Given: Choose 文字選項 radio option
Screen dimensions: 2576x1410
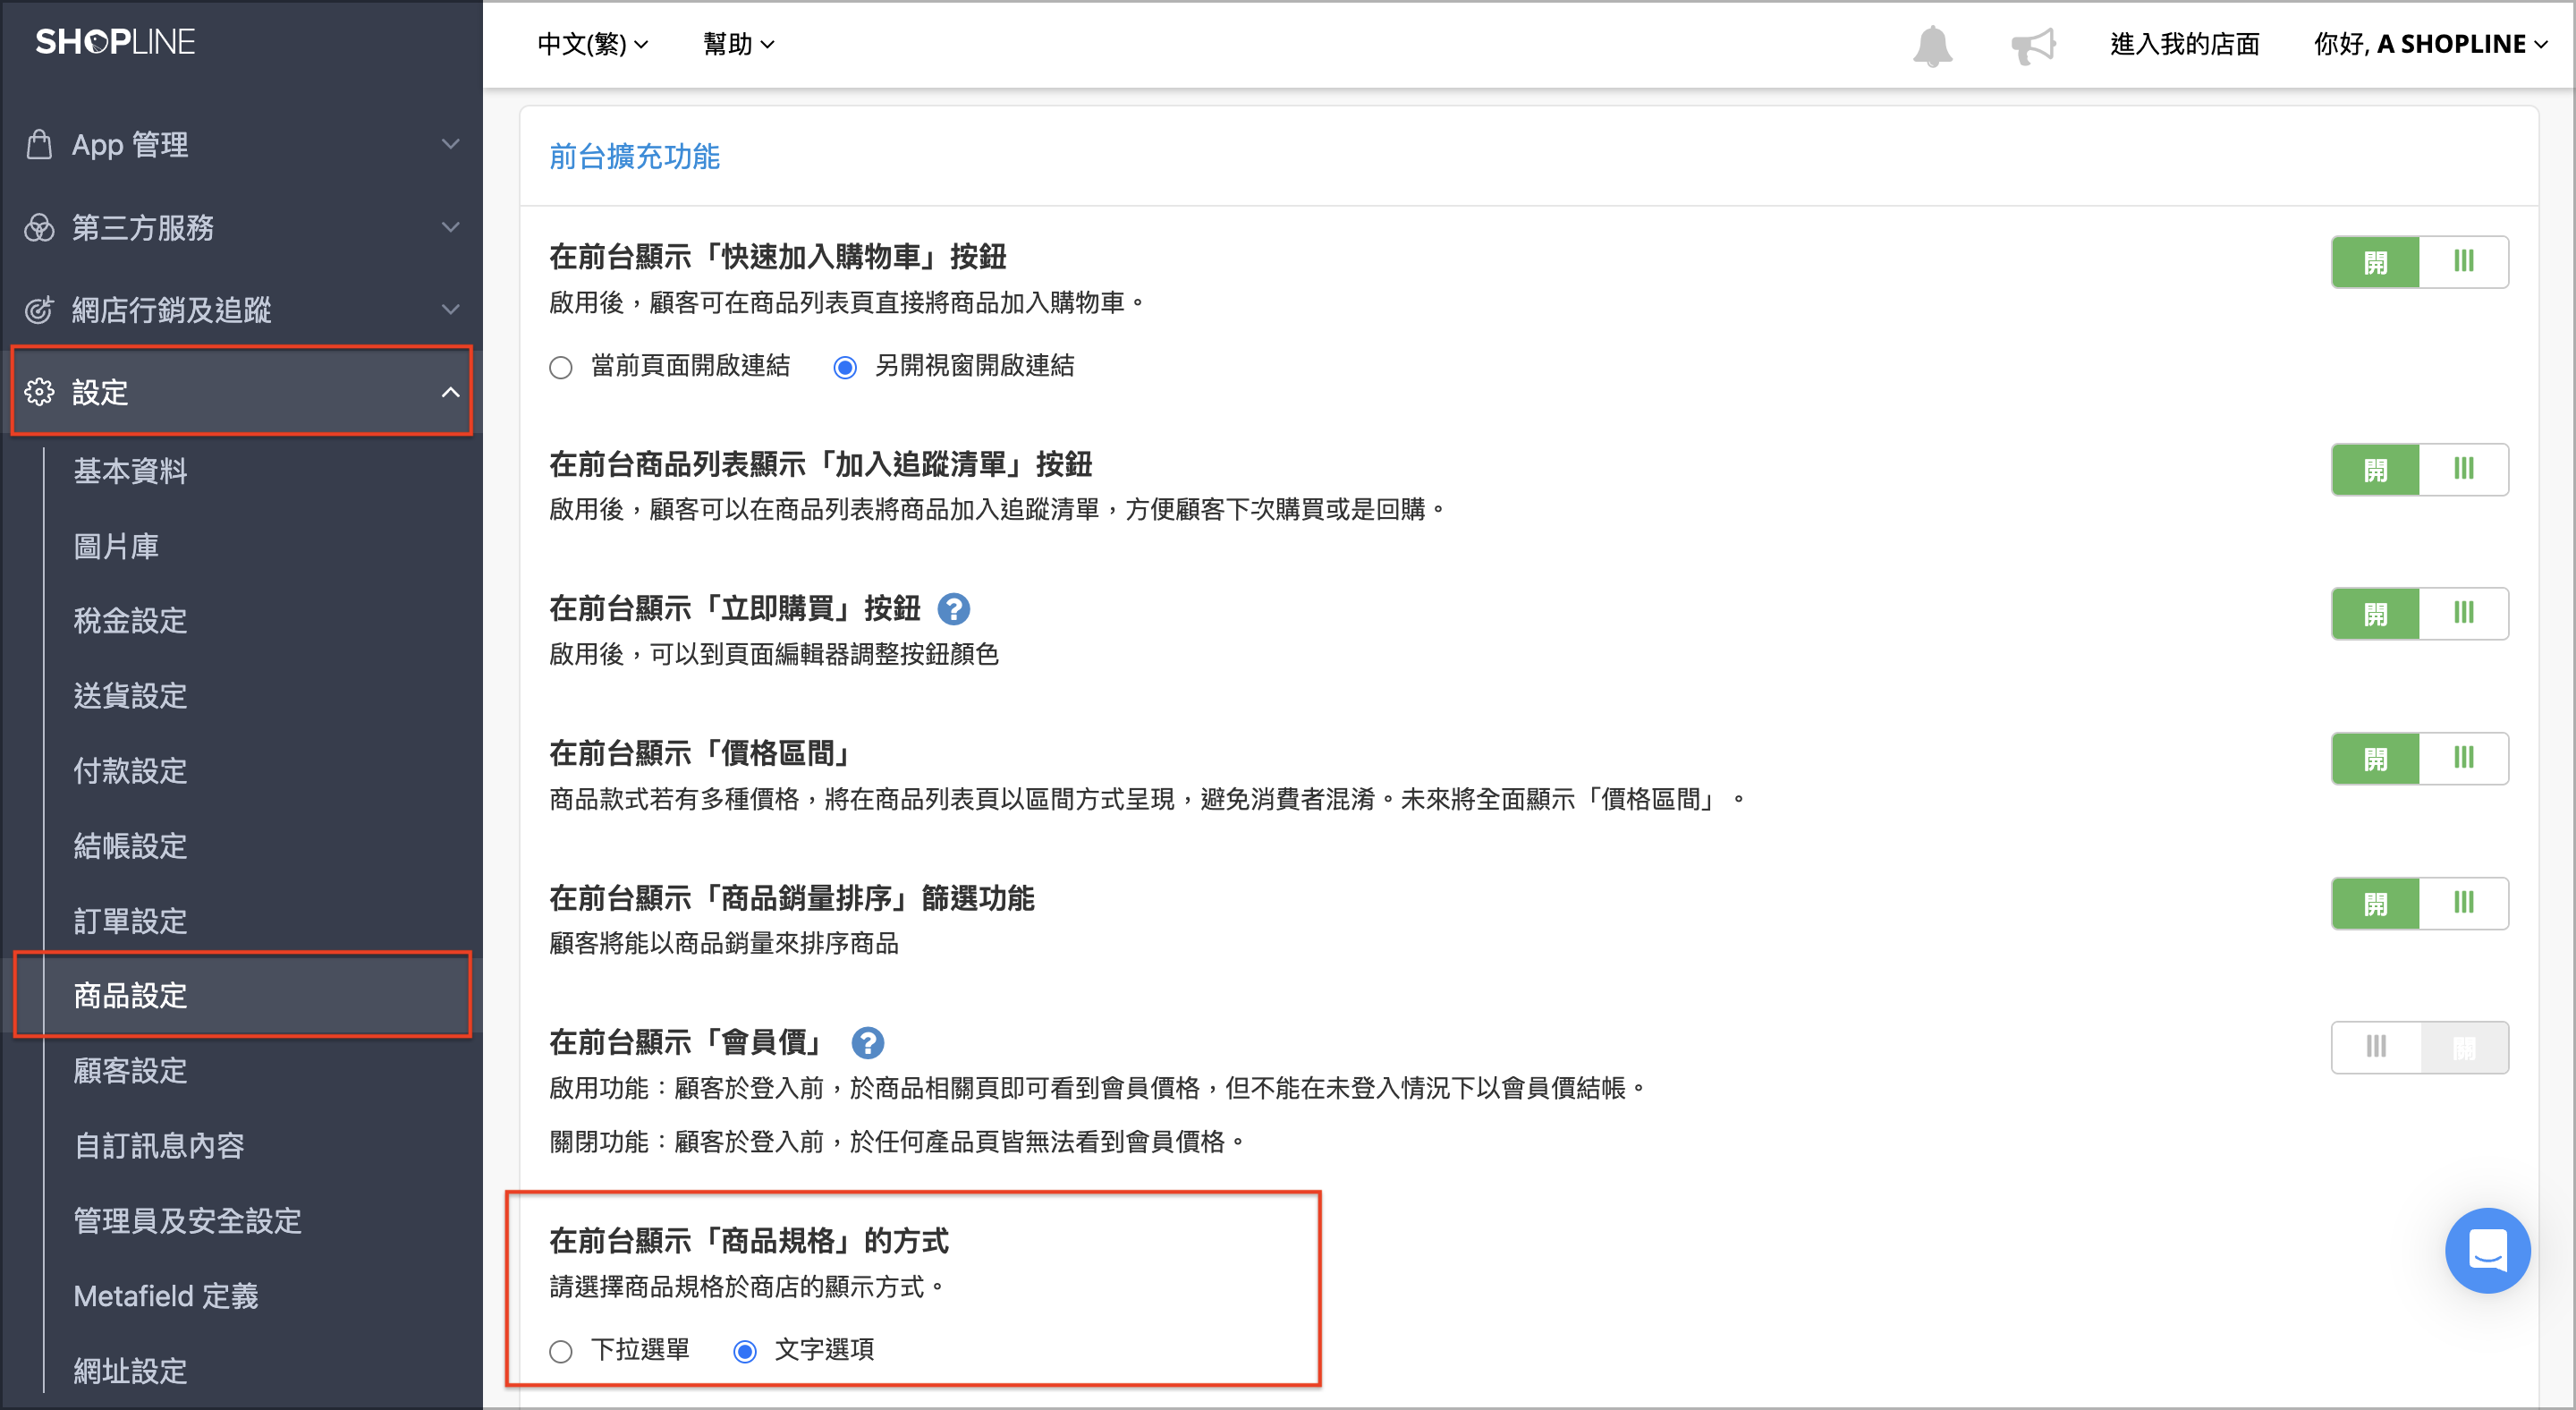Looking at the screenshot, I should point(745,1352).
